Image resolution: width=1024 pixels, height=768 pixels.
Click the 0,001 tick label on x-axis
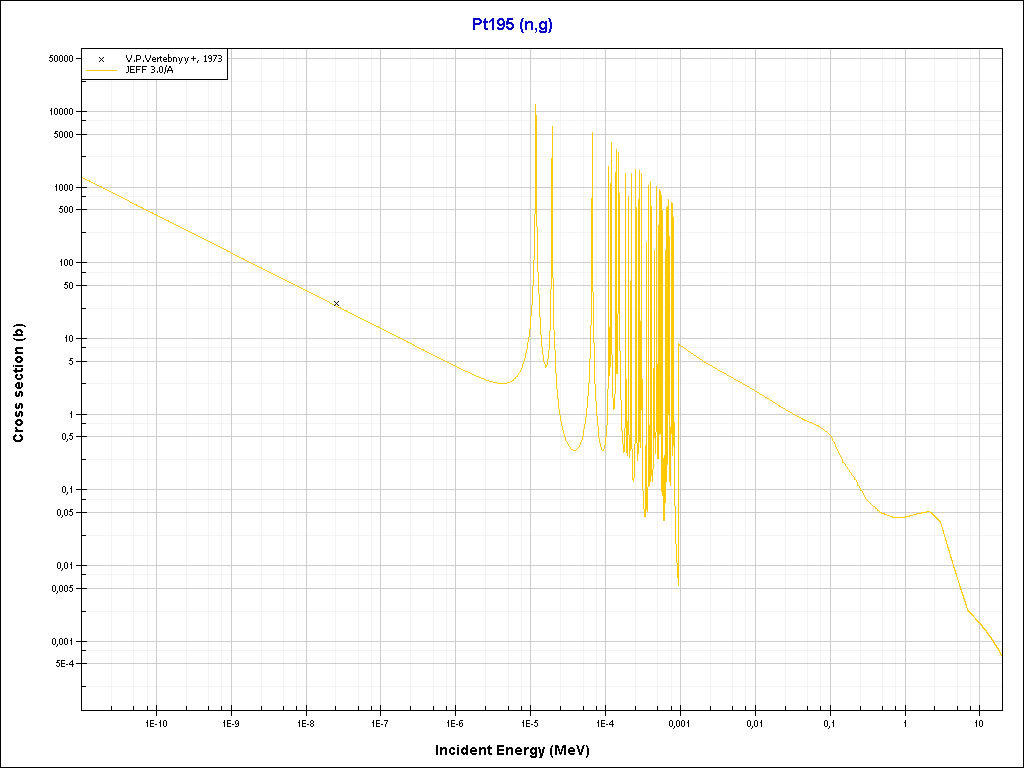[679, 723]
